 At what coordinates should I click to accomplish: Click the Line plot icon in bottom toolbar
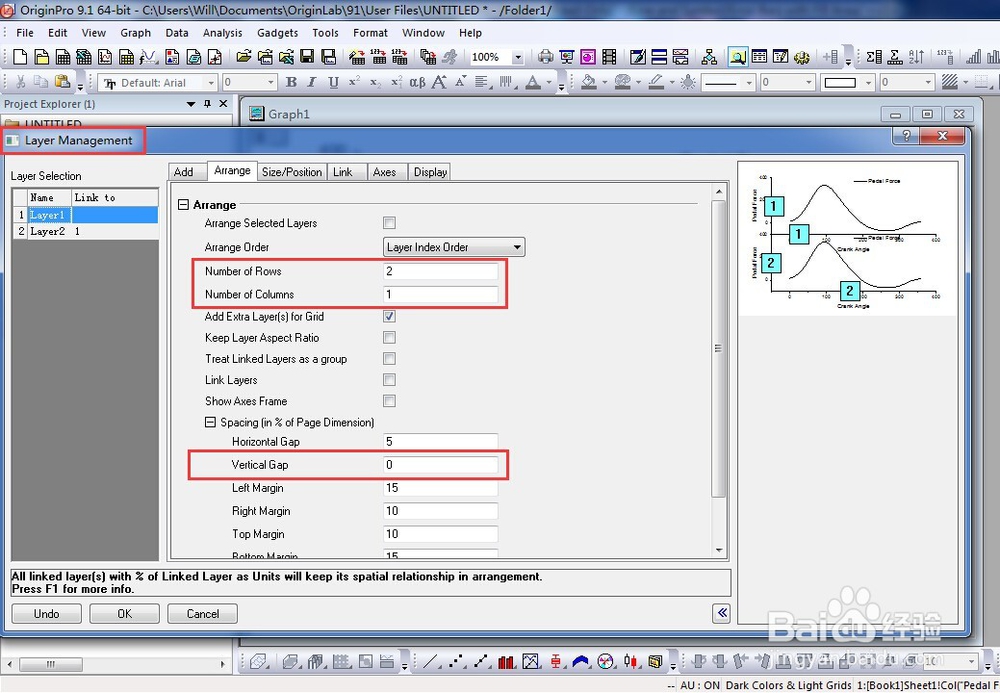tap(430, 661)
